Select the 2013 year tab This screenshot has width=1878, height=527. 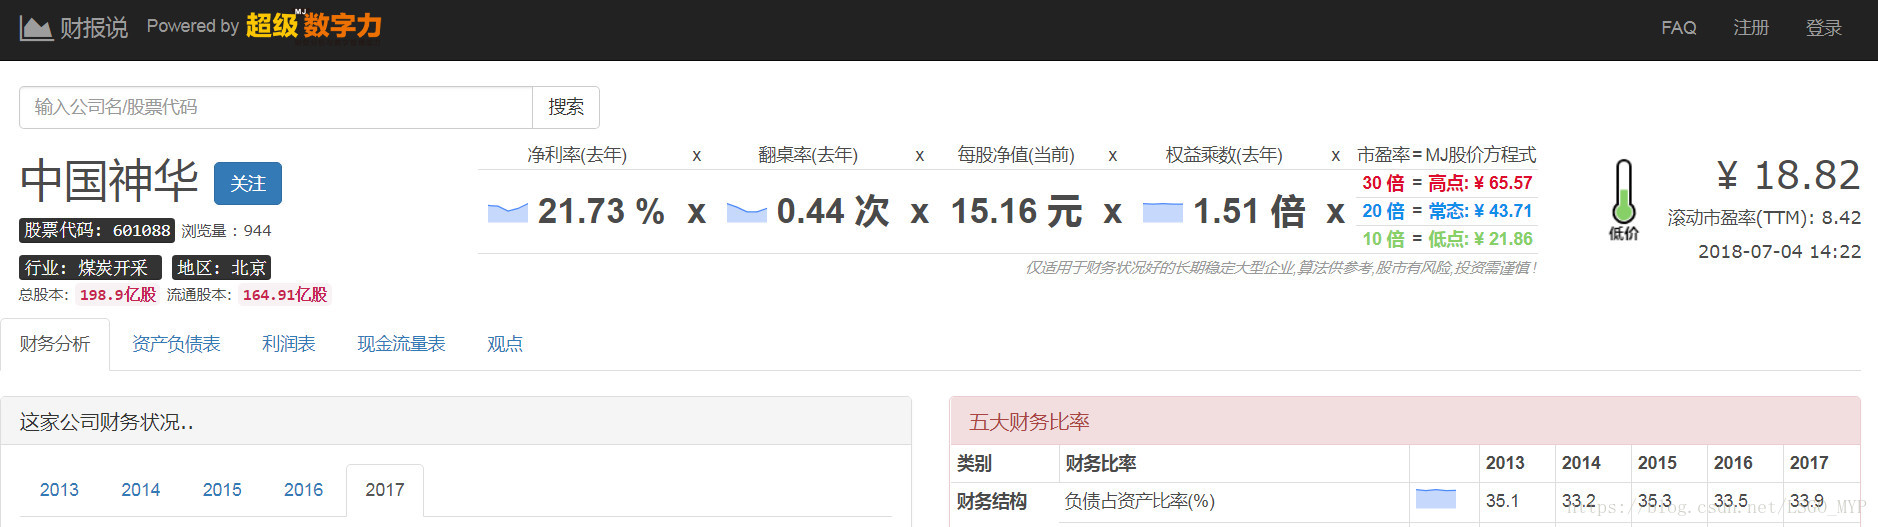pyautogui.click(x=59, y=490)
